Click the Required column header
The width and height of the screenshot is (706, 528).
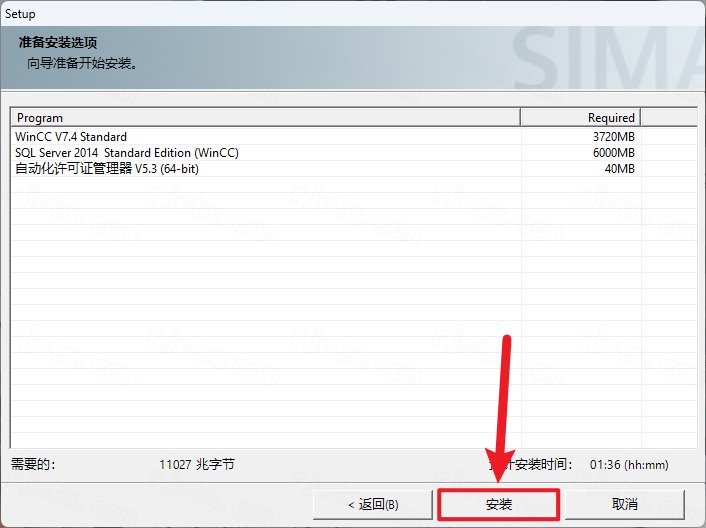tap(580, 117)
